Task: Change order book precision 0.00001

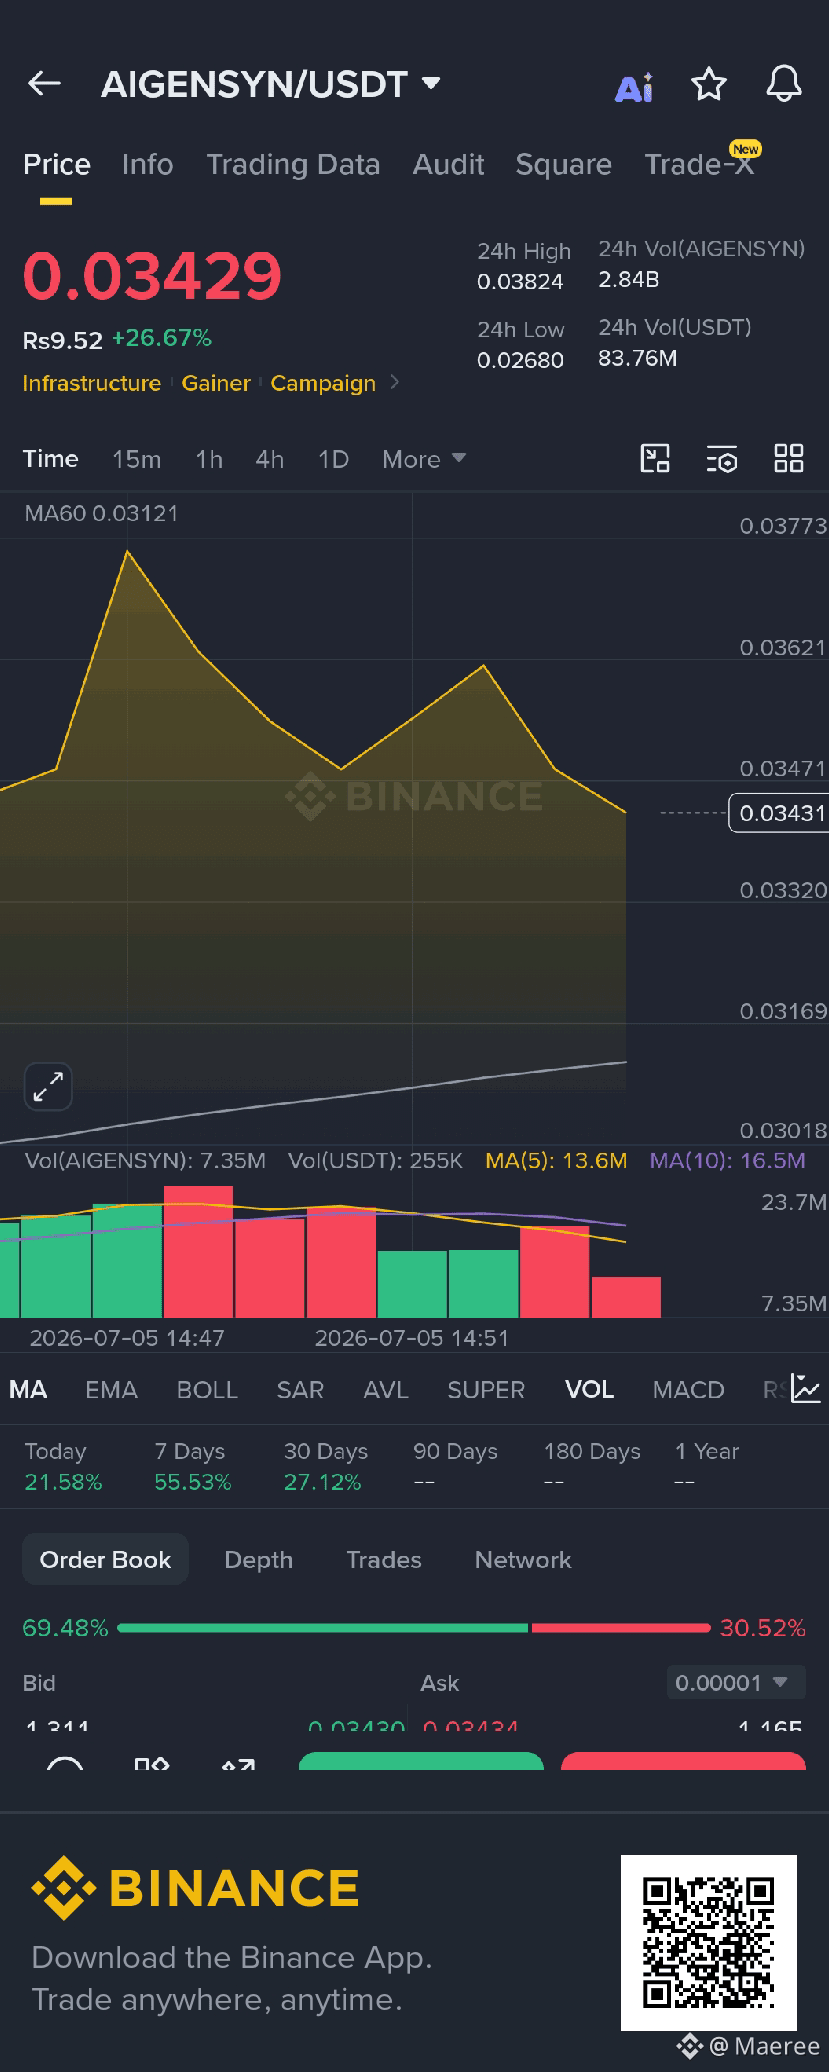Action: [735, 1683]
